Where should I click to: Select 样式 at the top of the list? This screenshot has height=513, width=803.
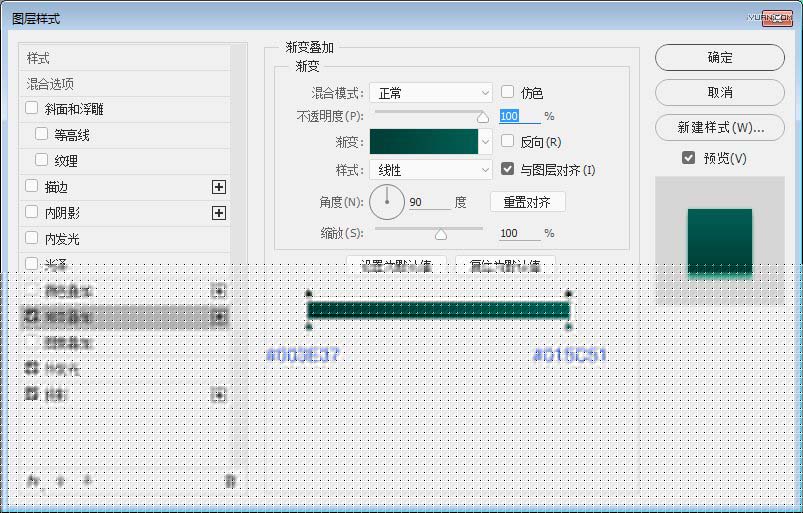pos(38,58)
